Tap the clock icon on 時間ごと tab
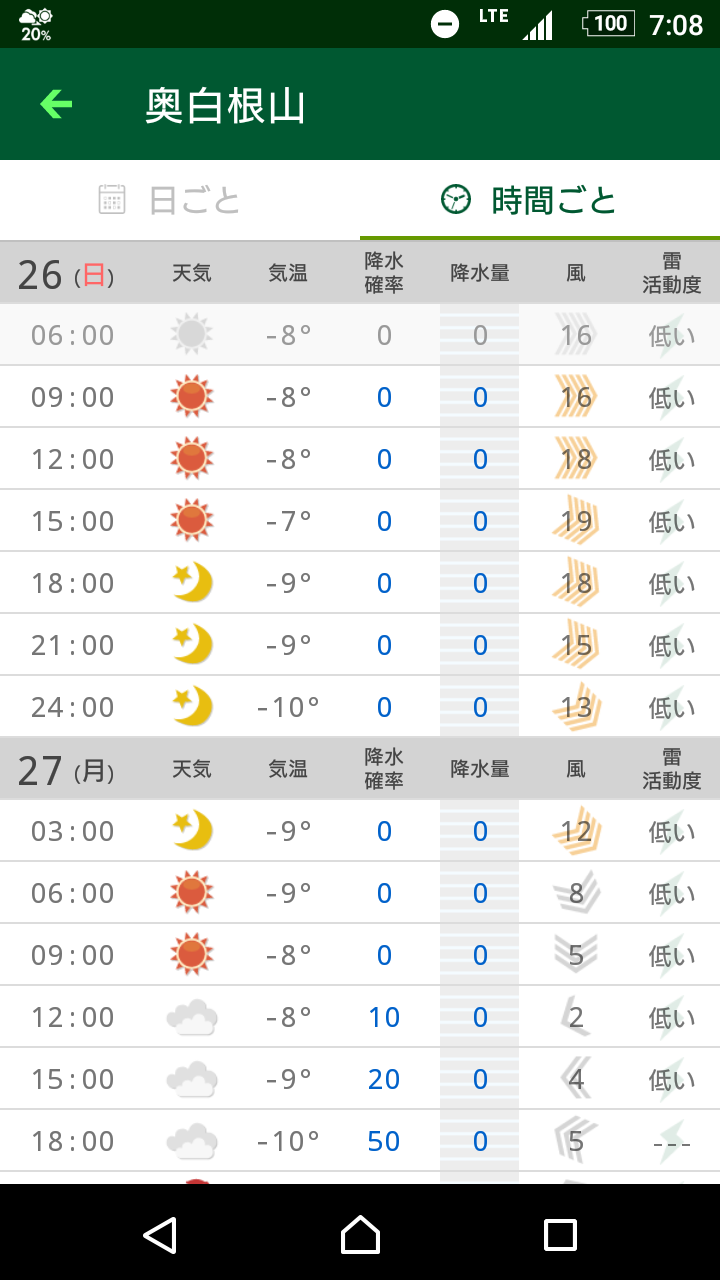 (x=456, y=200)
